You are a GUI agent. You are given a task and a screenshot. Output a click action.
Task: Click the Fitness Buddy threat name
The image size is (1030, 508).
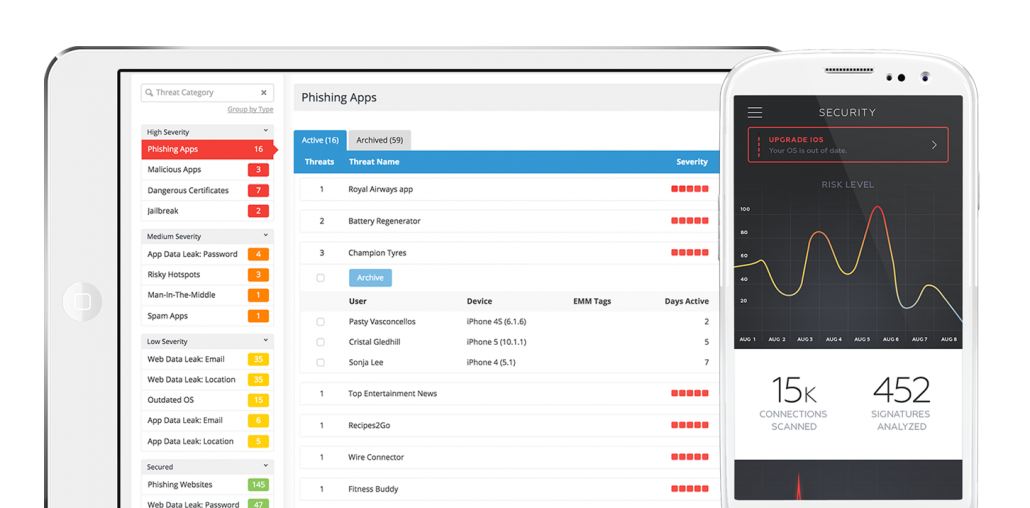[373, 489]
